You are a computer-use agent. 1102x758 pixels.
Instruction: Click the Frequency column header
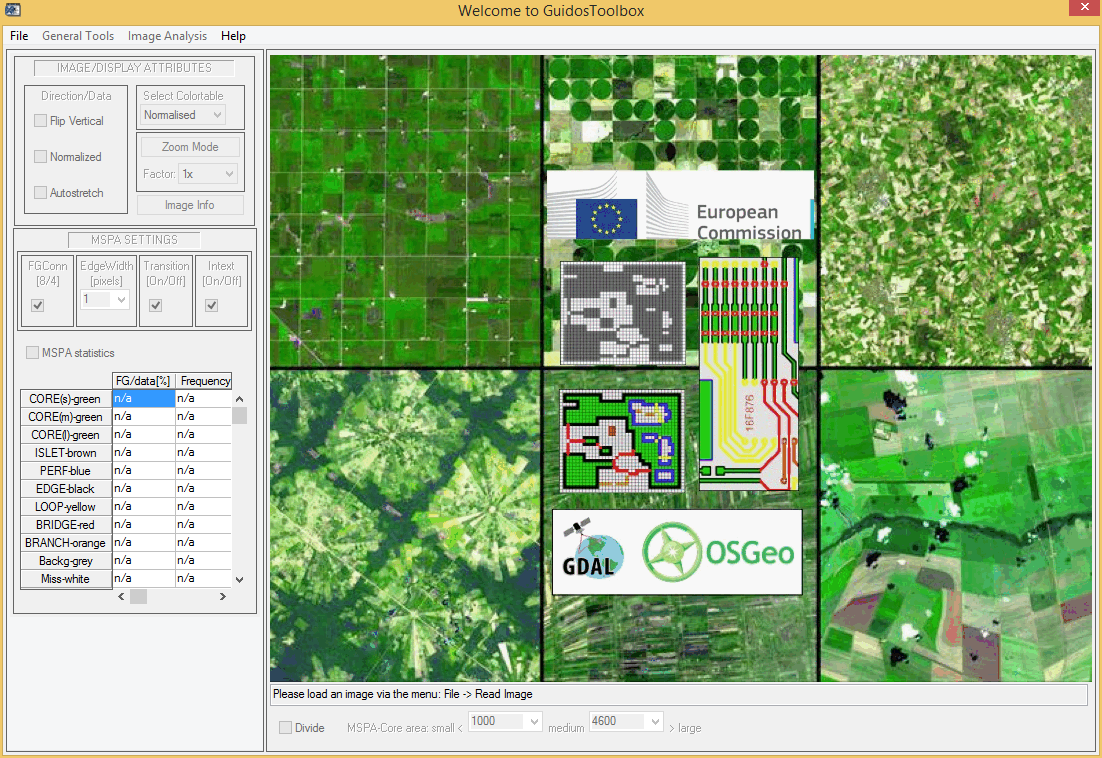point(204,381)
